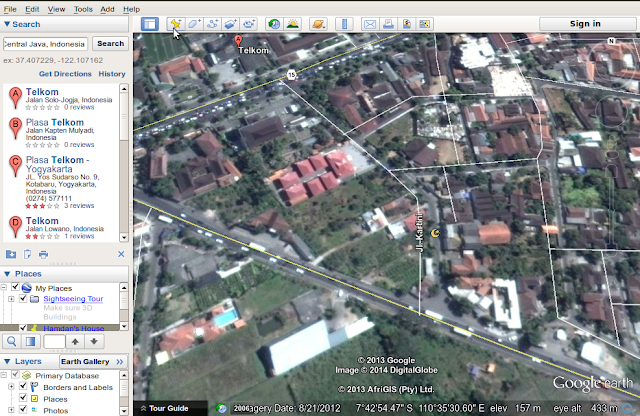Email the current view
Screen dimensions: 640x416
point(370,24)
